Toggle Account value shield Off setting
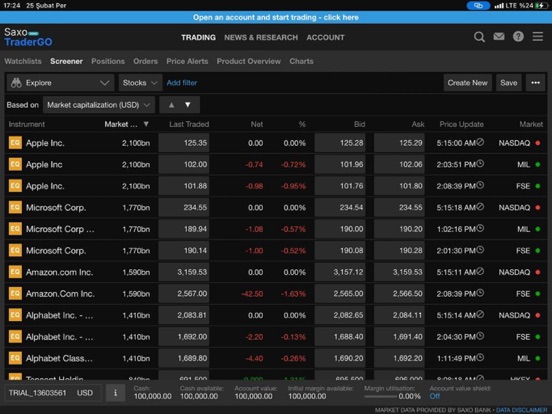This screenshot has height=414, width=552. tap(434, 396)
